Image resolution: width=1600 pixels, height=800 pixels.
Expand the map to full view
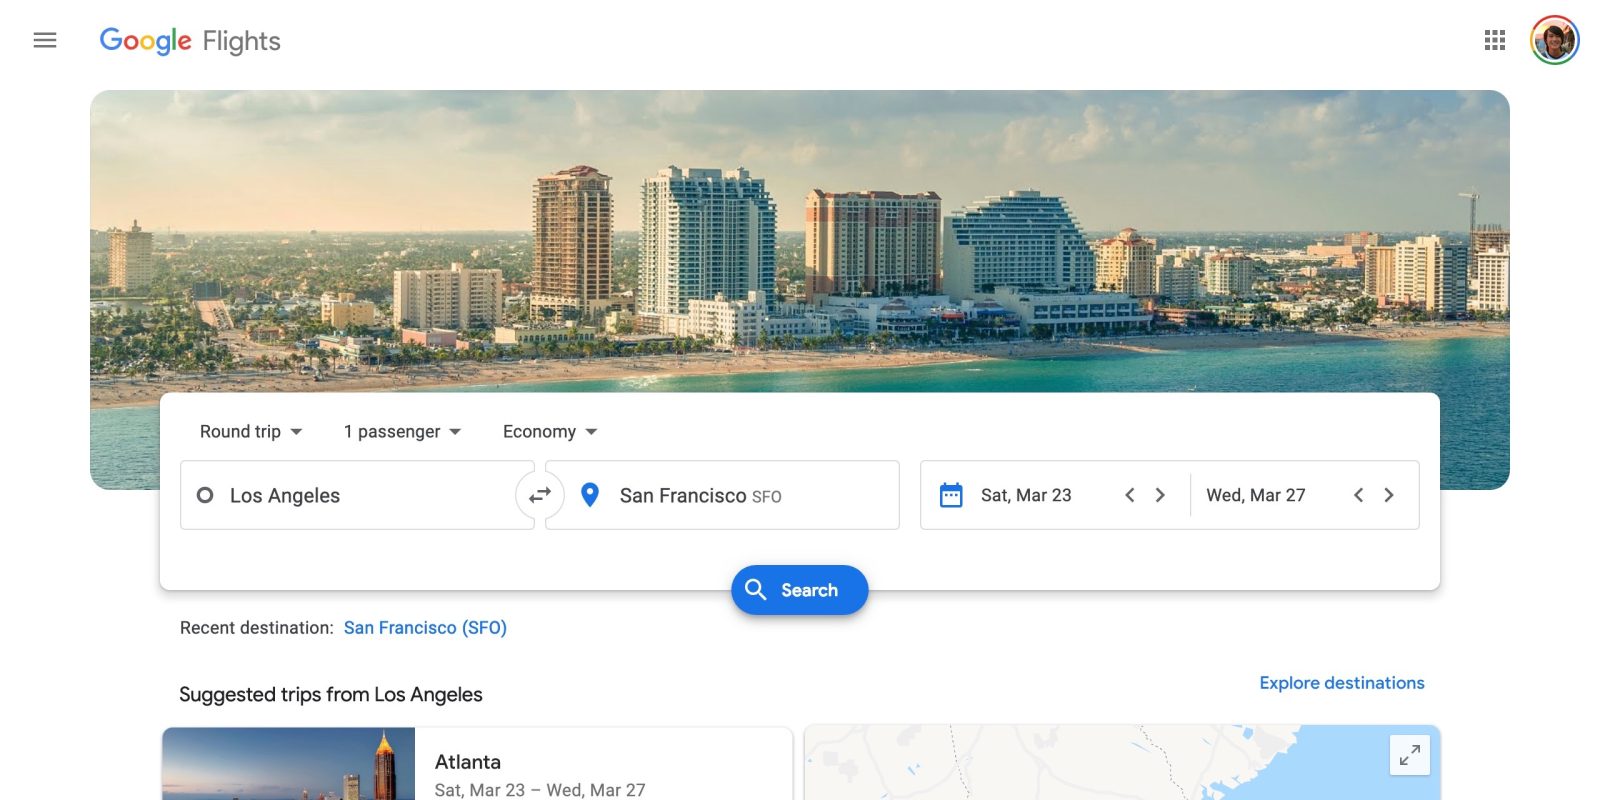[x=1409, y=755]
